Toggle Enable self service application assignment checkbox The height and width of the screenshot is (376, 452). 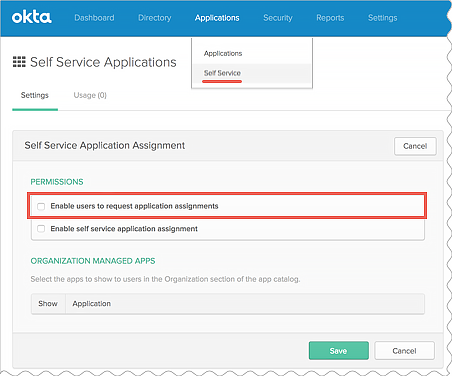tap(41, 229)
